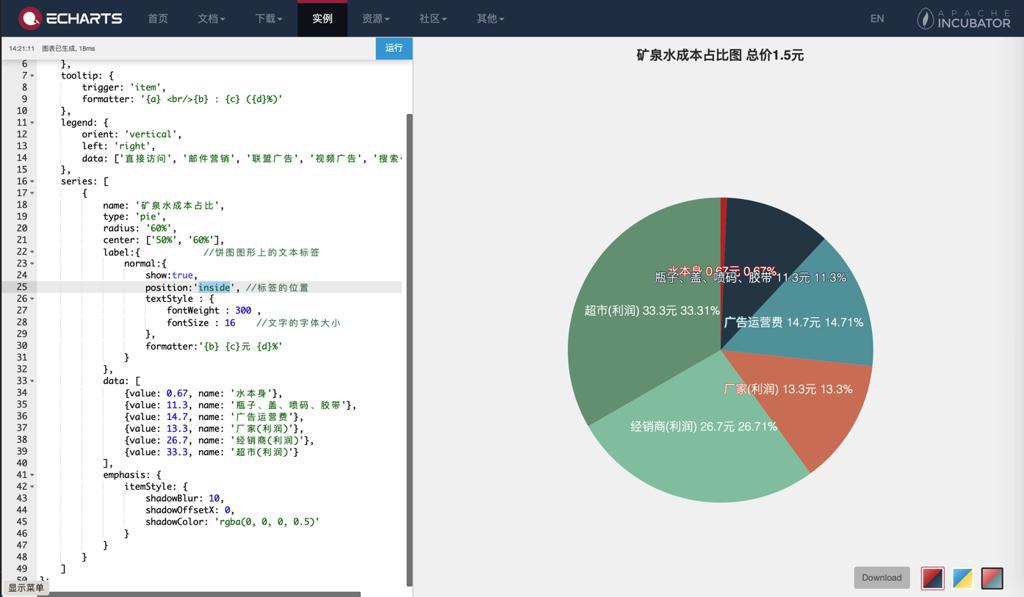Click the value 33.3 on line 39

point(177,452)
